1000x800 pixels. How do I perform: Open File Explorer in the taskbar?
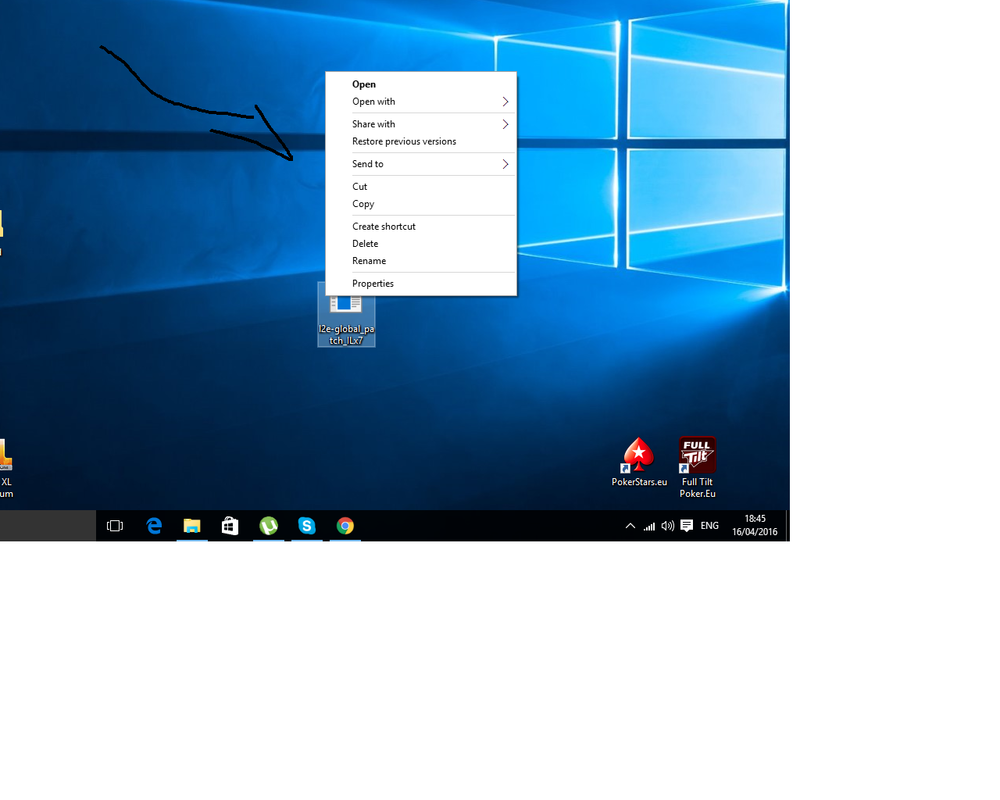coord(192,526)
